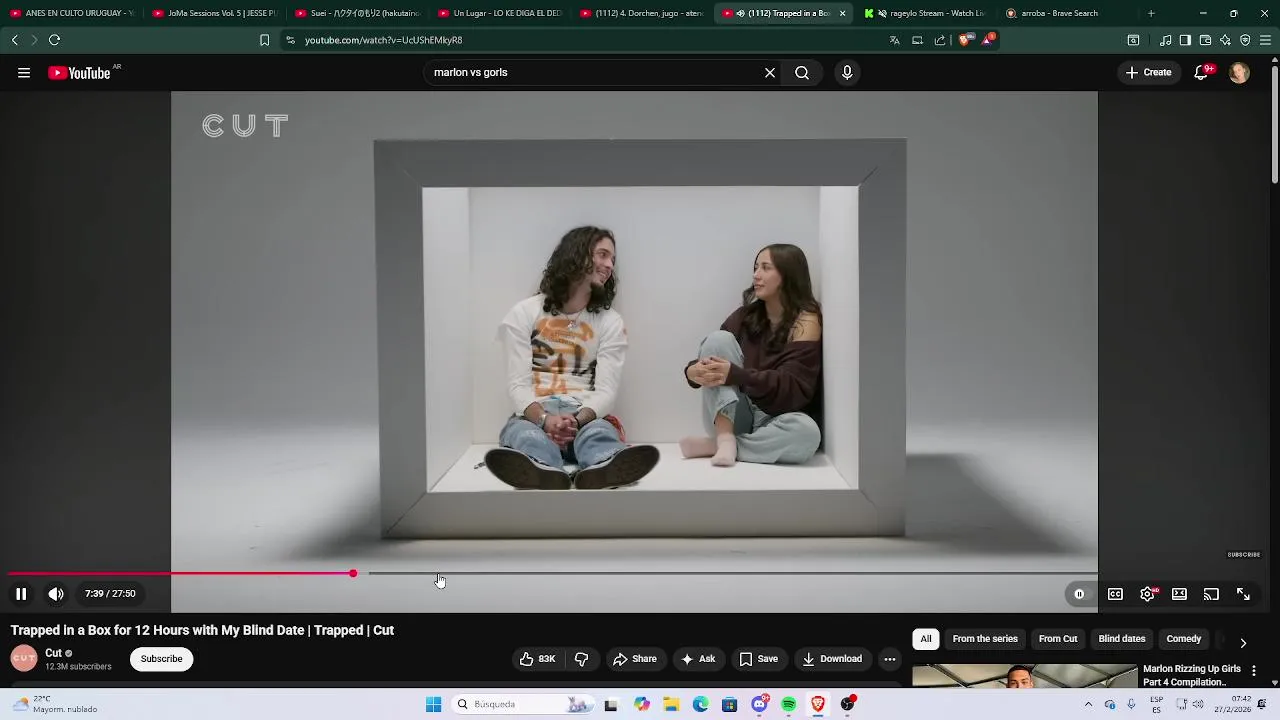Translate the page from address bar icon
The width and height of the screenshot is (1280, 720).
point(894,40)
